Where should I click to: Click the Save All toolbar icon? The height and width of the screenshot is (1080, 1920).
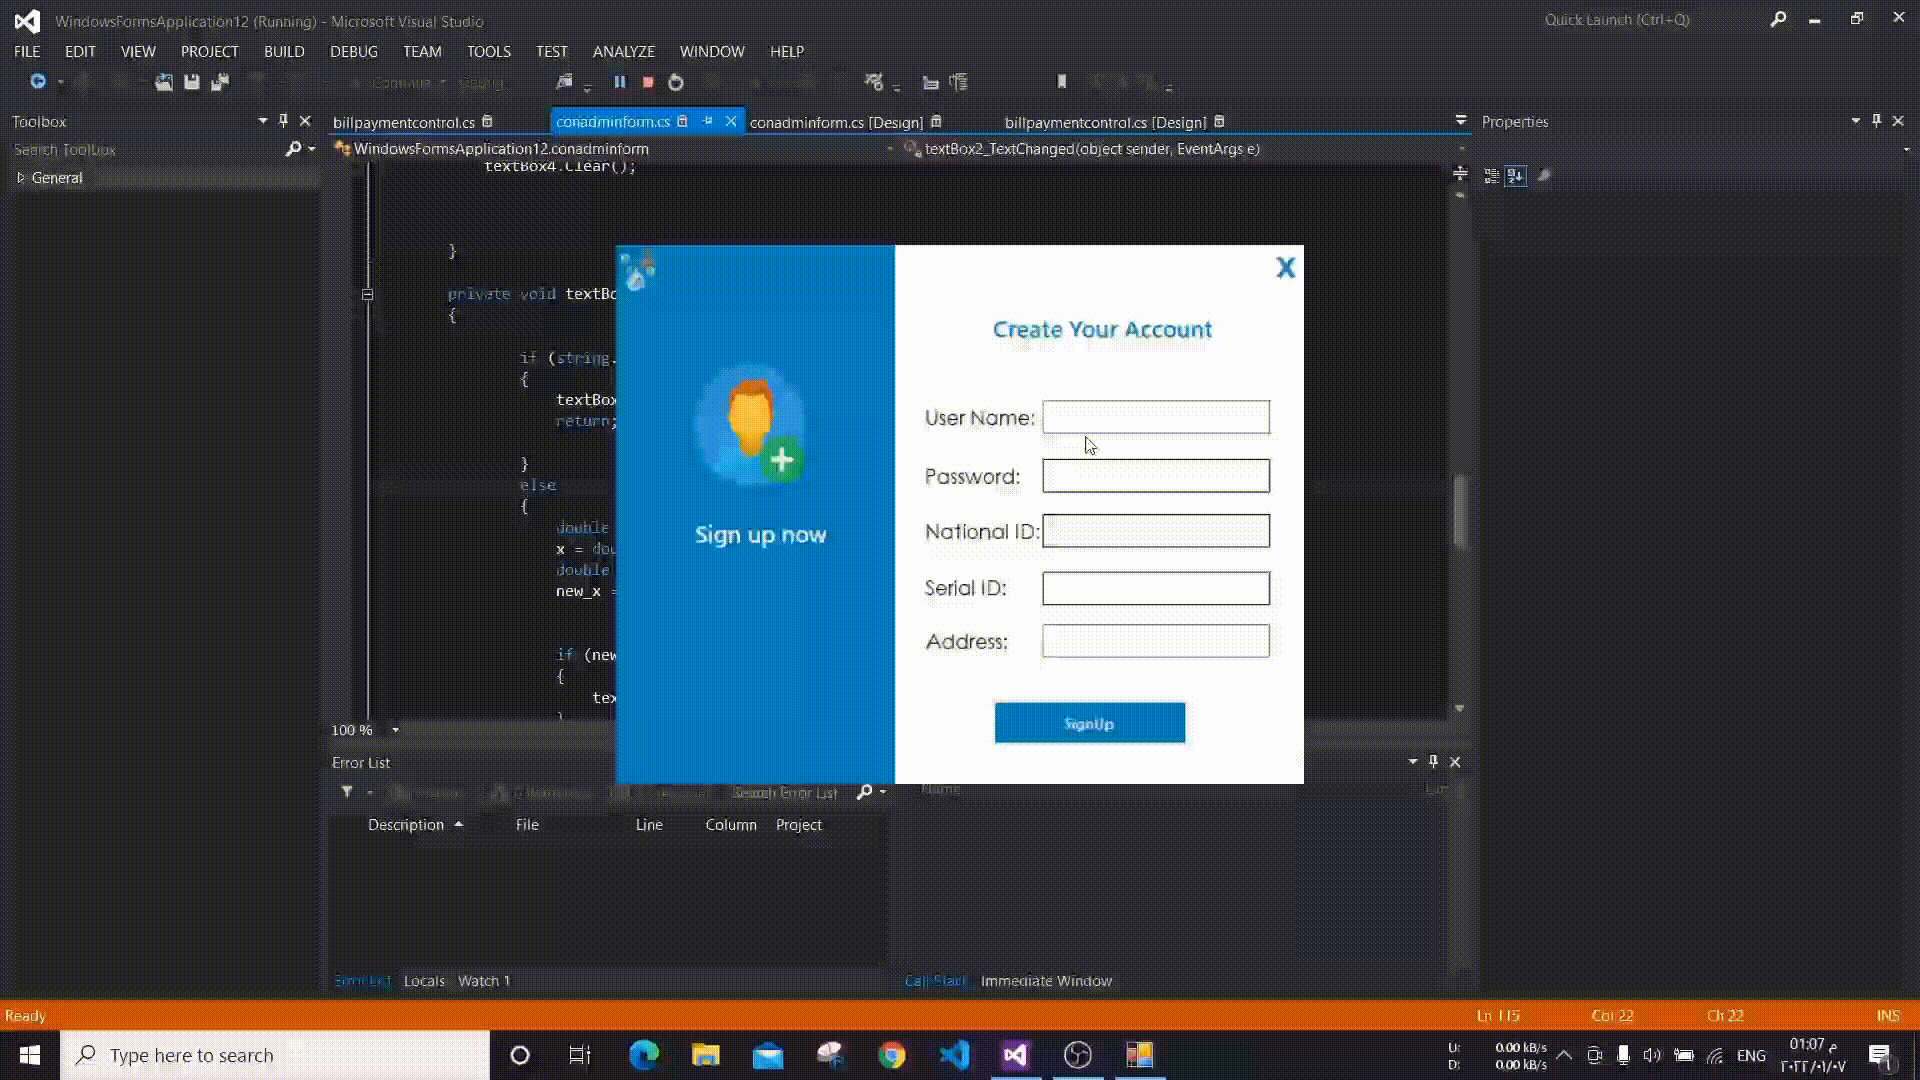tap(220, 83)
